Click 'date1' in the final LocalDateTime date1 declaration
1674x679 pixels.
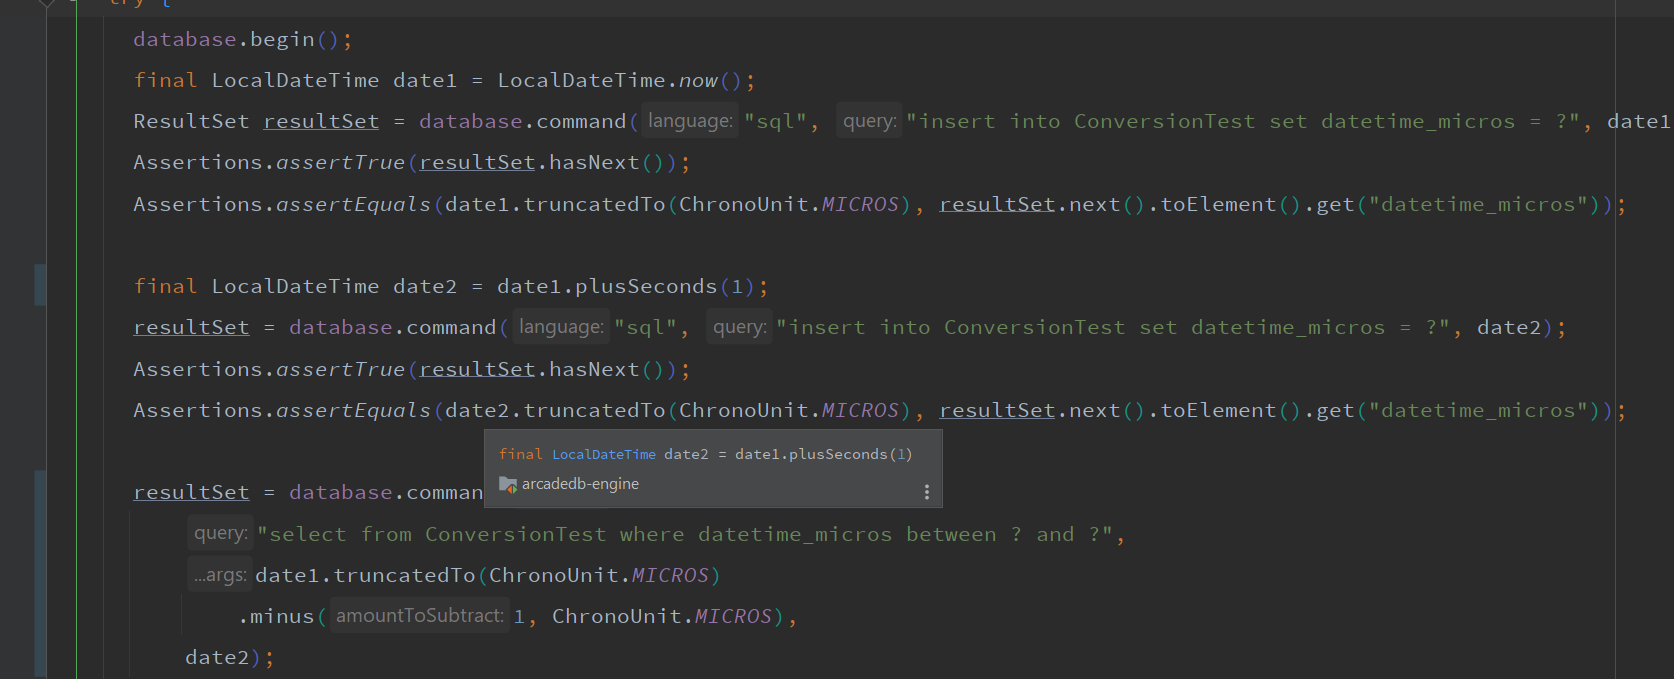click(425, 81)
